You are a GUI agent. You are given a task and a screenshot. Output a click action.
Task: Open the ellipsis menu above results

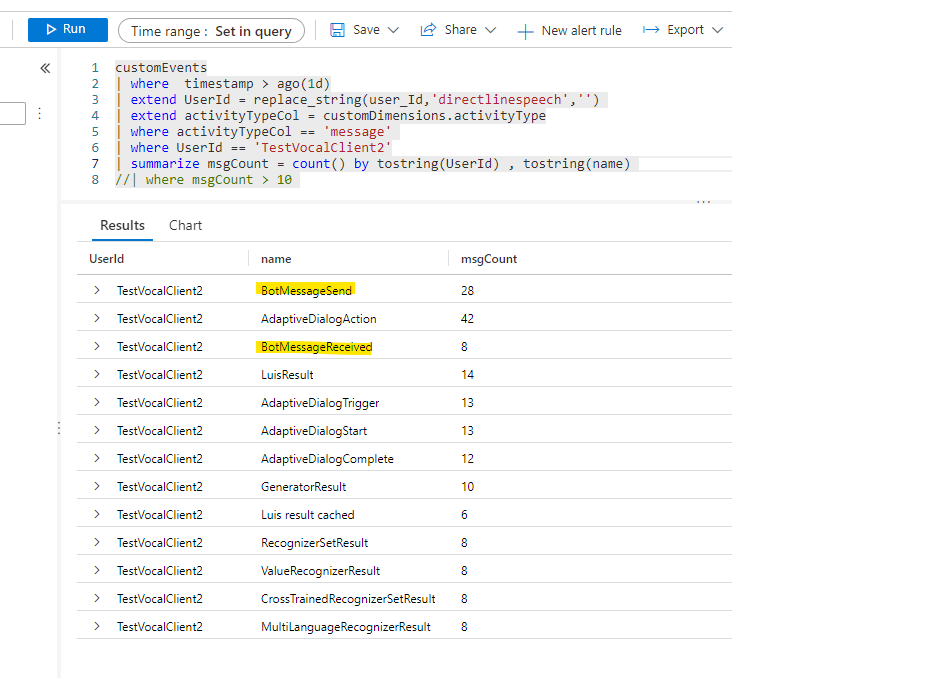(703, 202)
